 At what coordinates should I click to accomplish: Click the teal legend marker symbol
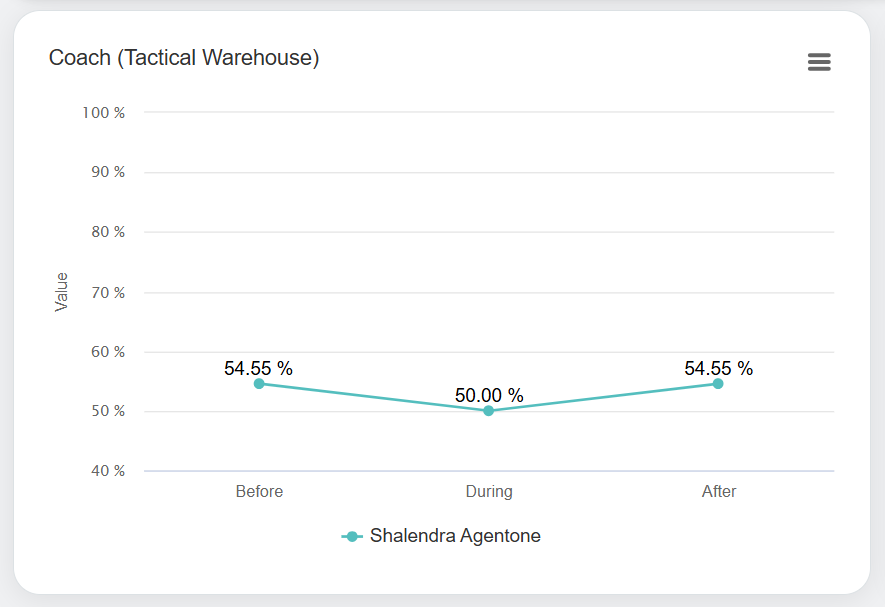coord(352,536)
